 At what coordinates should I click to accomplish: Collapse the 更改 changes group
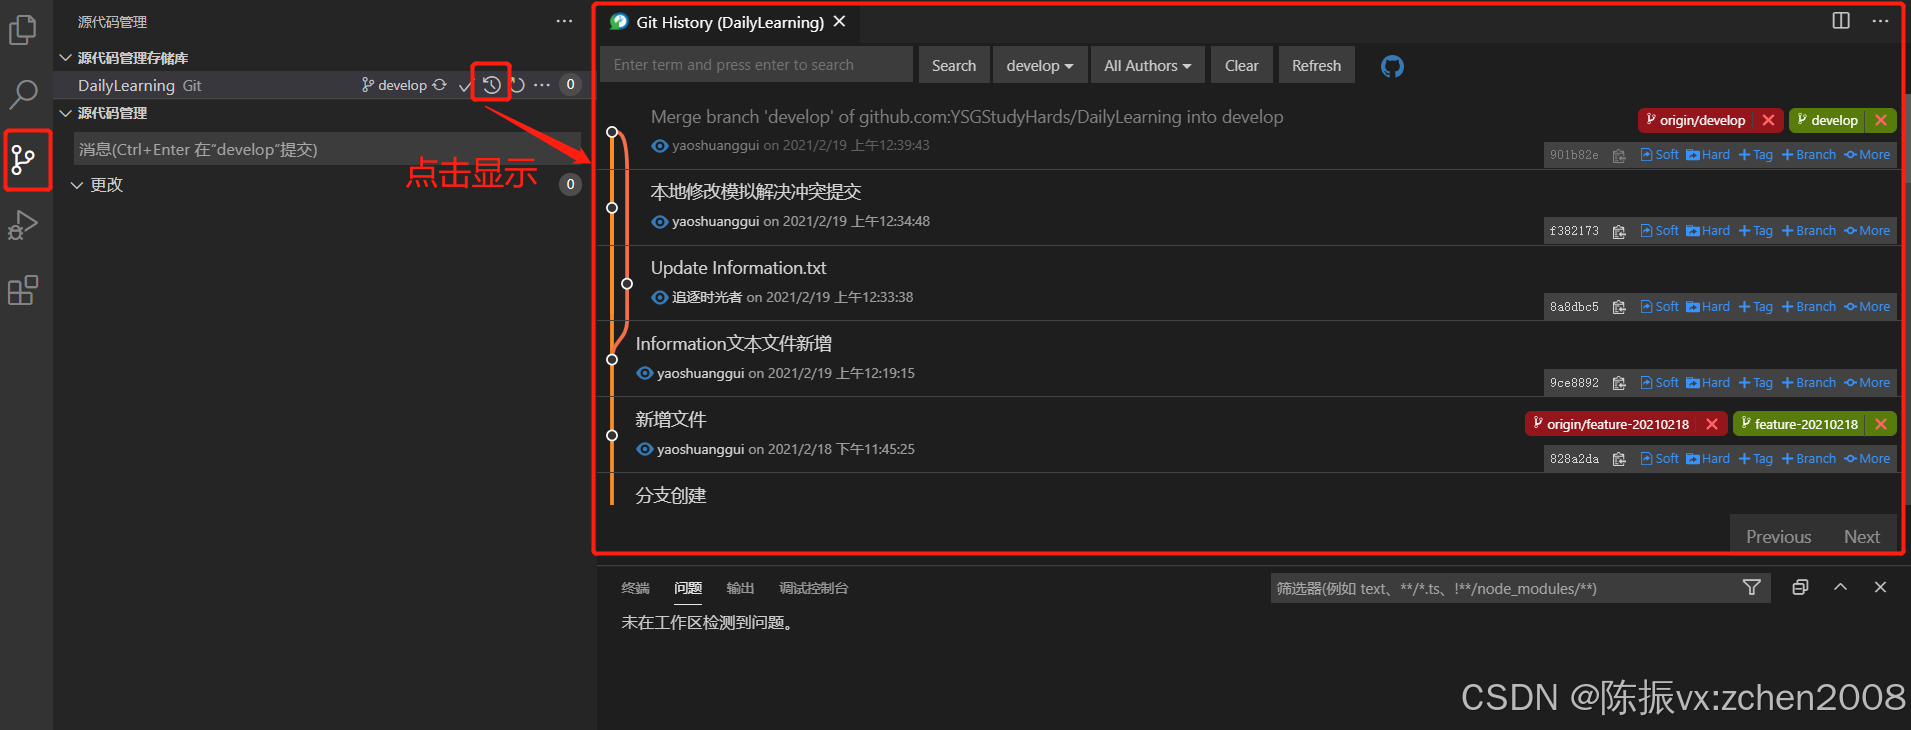pos(77,185)
